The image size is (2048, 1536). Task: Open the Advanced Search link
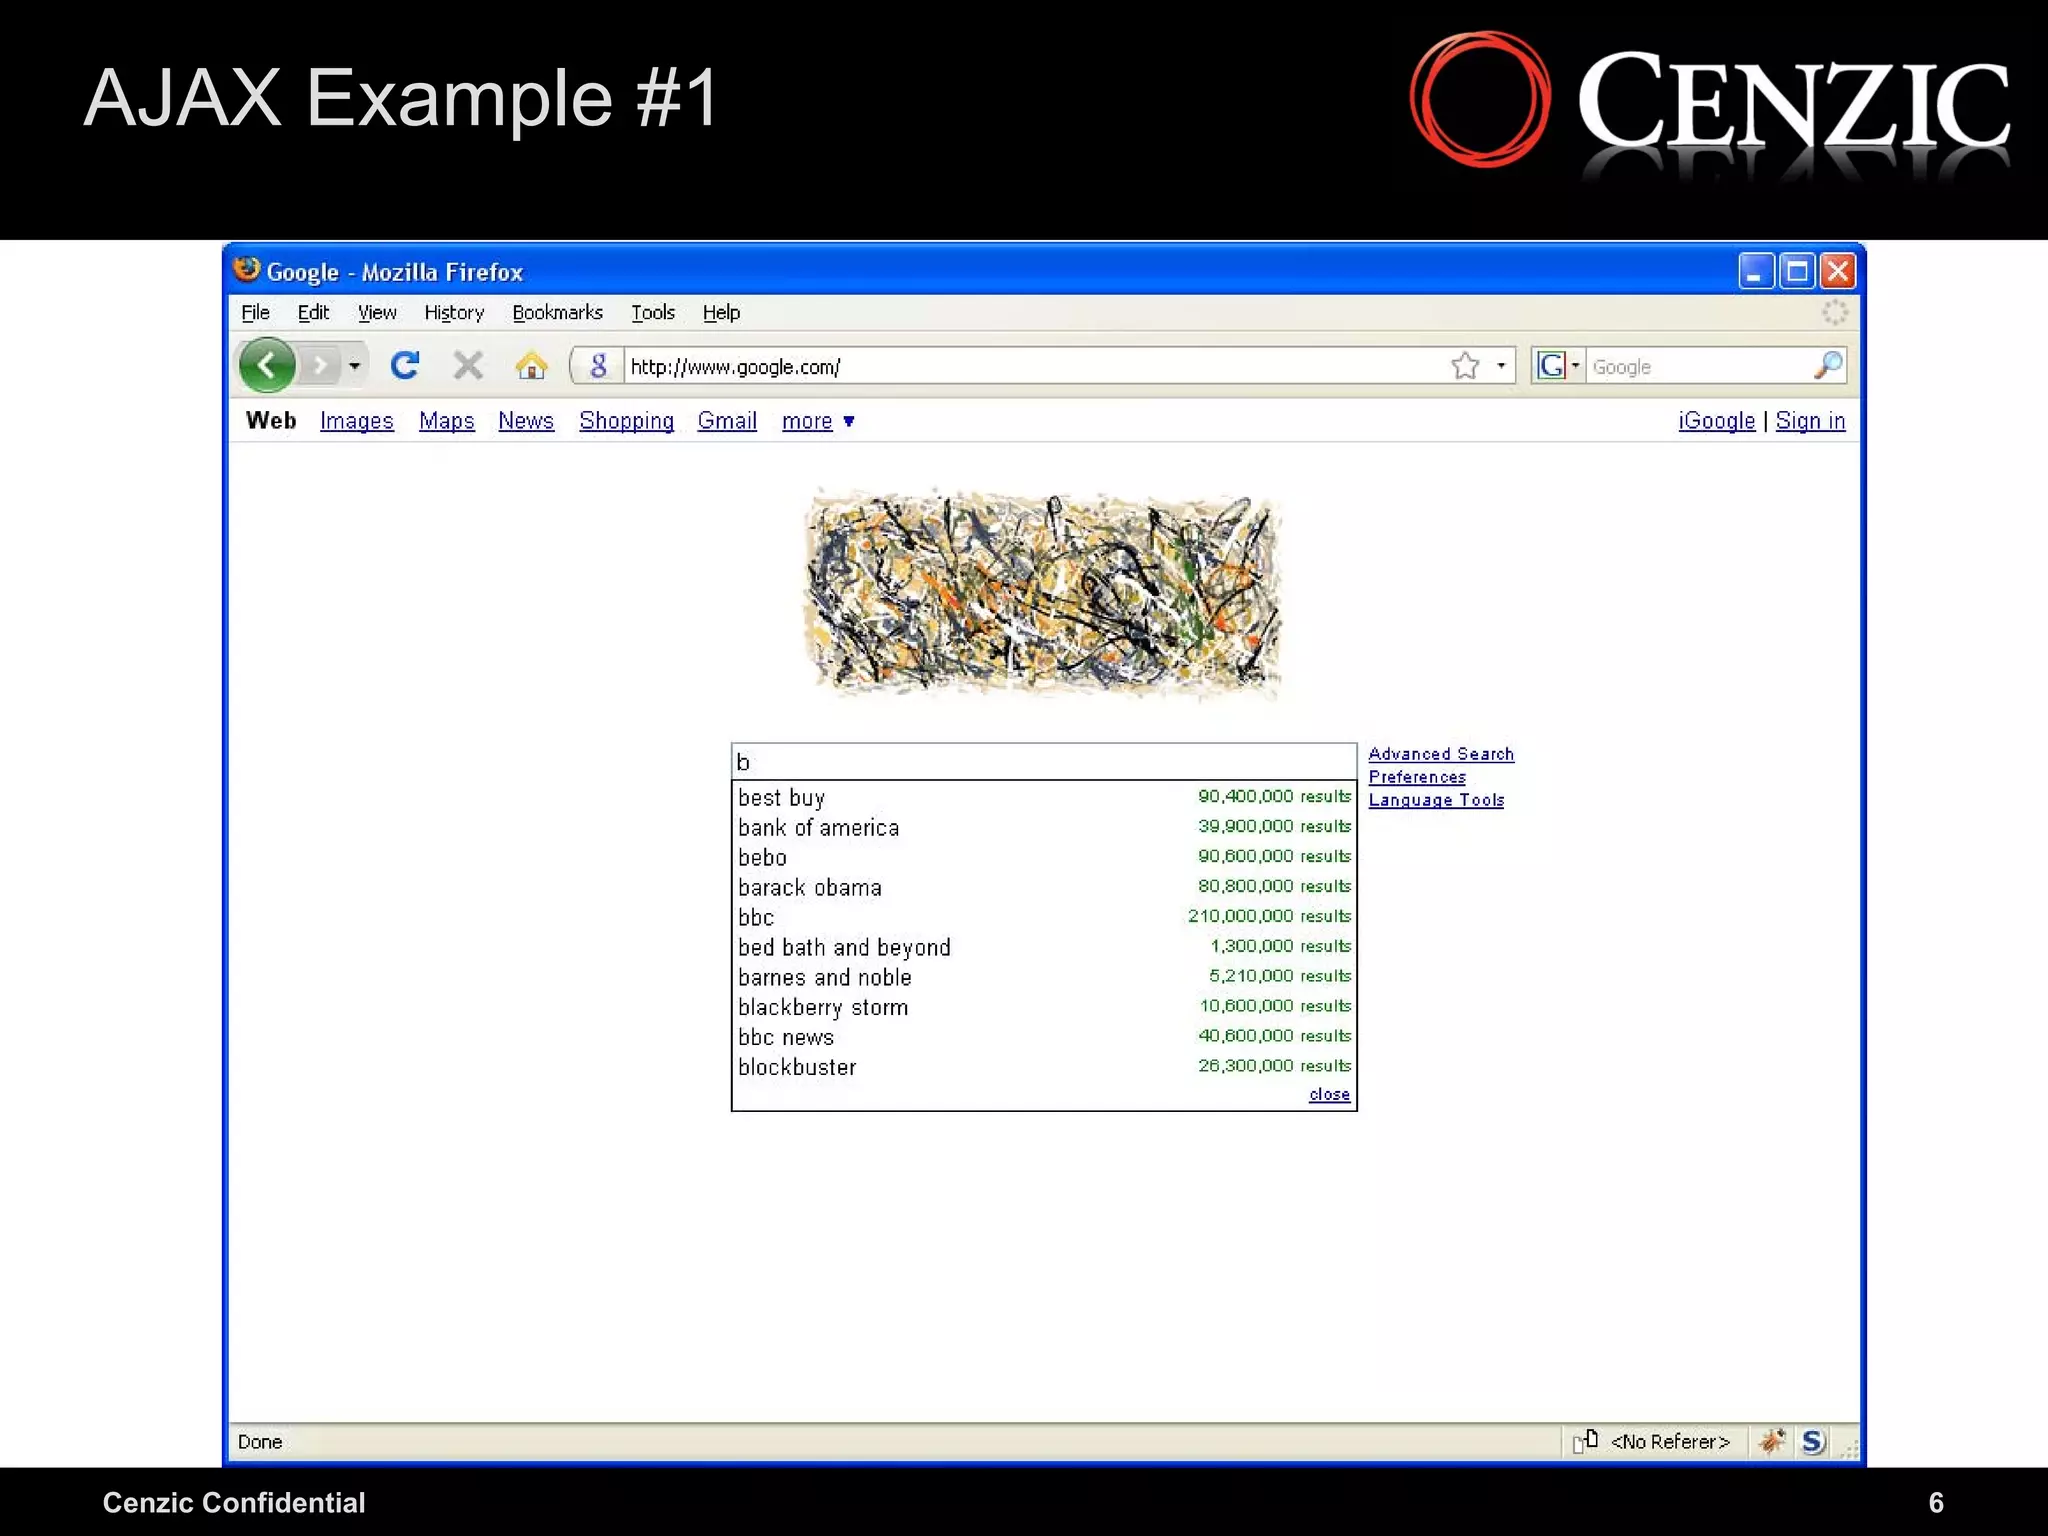1441,754
